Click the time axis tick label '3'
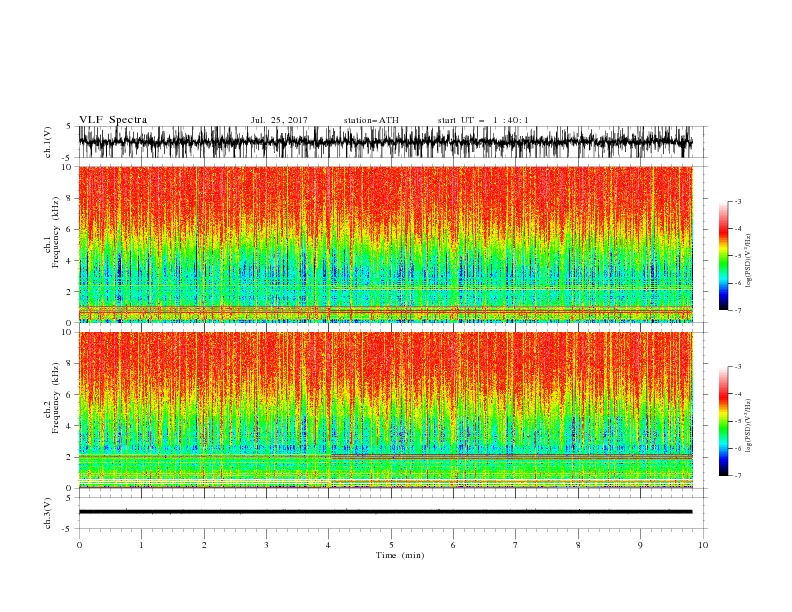Image resolution: width=792 pixels, height=612 pixels. pos(266,545)
